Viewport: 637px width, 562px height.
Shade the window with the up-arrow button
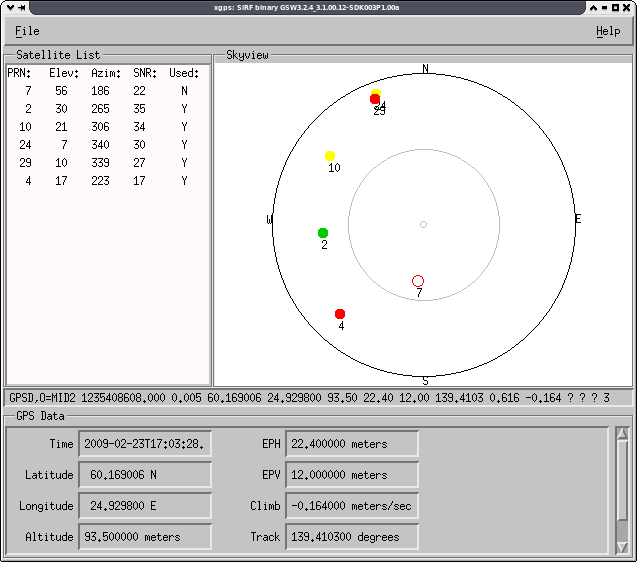594,7
